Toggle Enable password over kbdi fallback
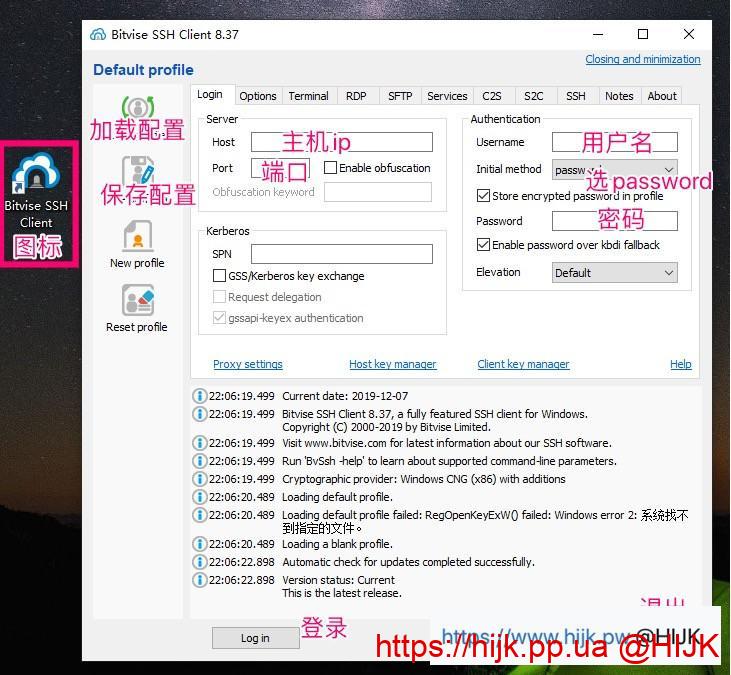The width and height of the screenshot is (731, 675). pyautogui.click(x=483, y=245)
